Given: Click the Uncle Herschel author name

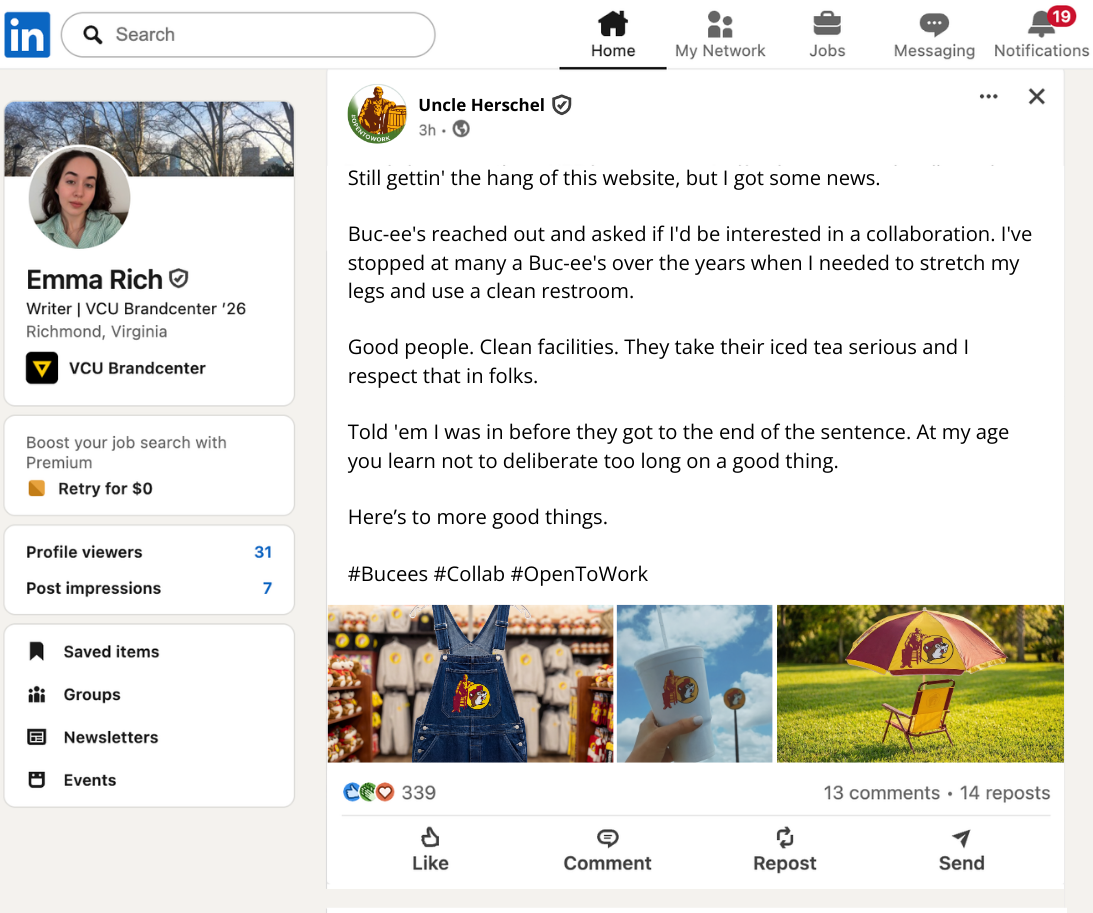Looking at the screenshot, I should [481, 105].
